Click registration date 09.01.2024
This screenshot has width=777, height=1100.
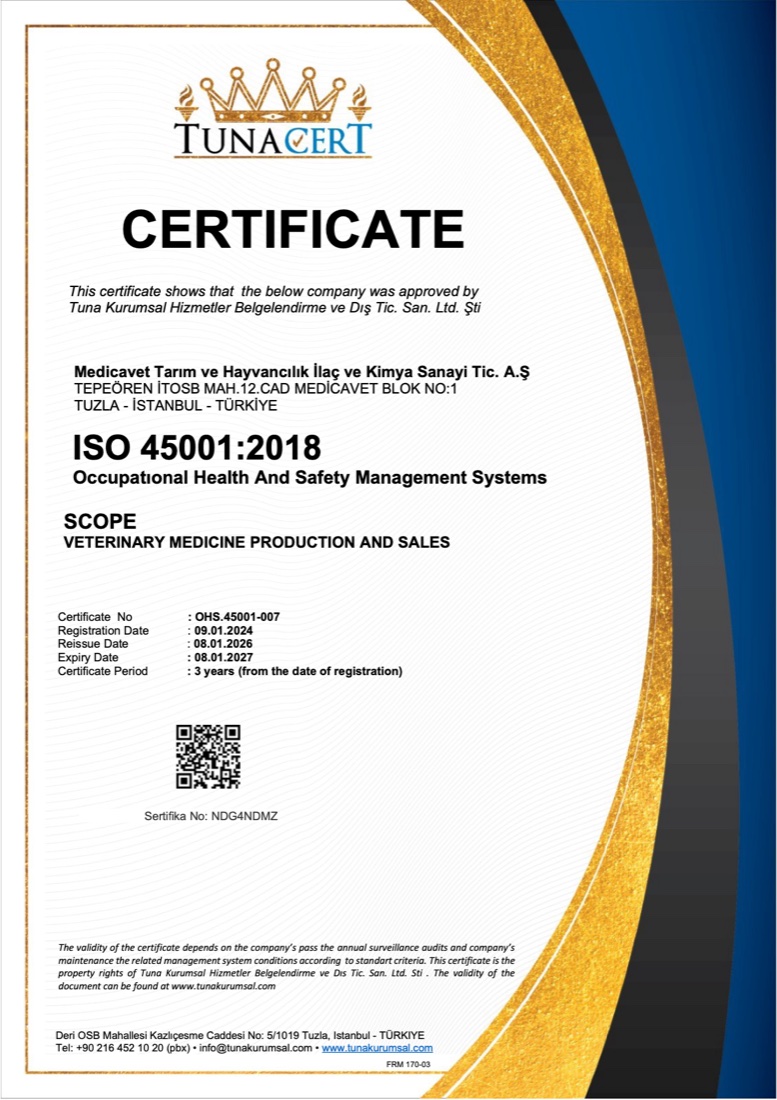[x=224, y=631]
